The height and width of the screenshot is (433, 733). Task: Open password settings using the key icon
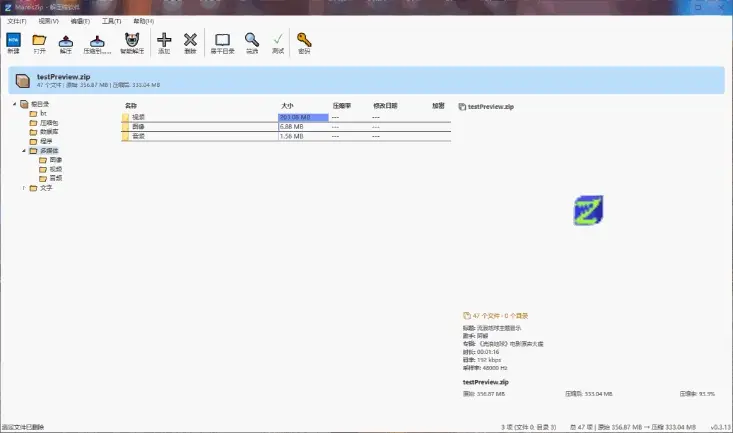point(304,40)
